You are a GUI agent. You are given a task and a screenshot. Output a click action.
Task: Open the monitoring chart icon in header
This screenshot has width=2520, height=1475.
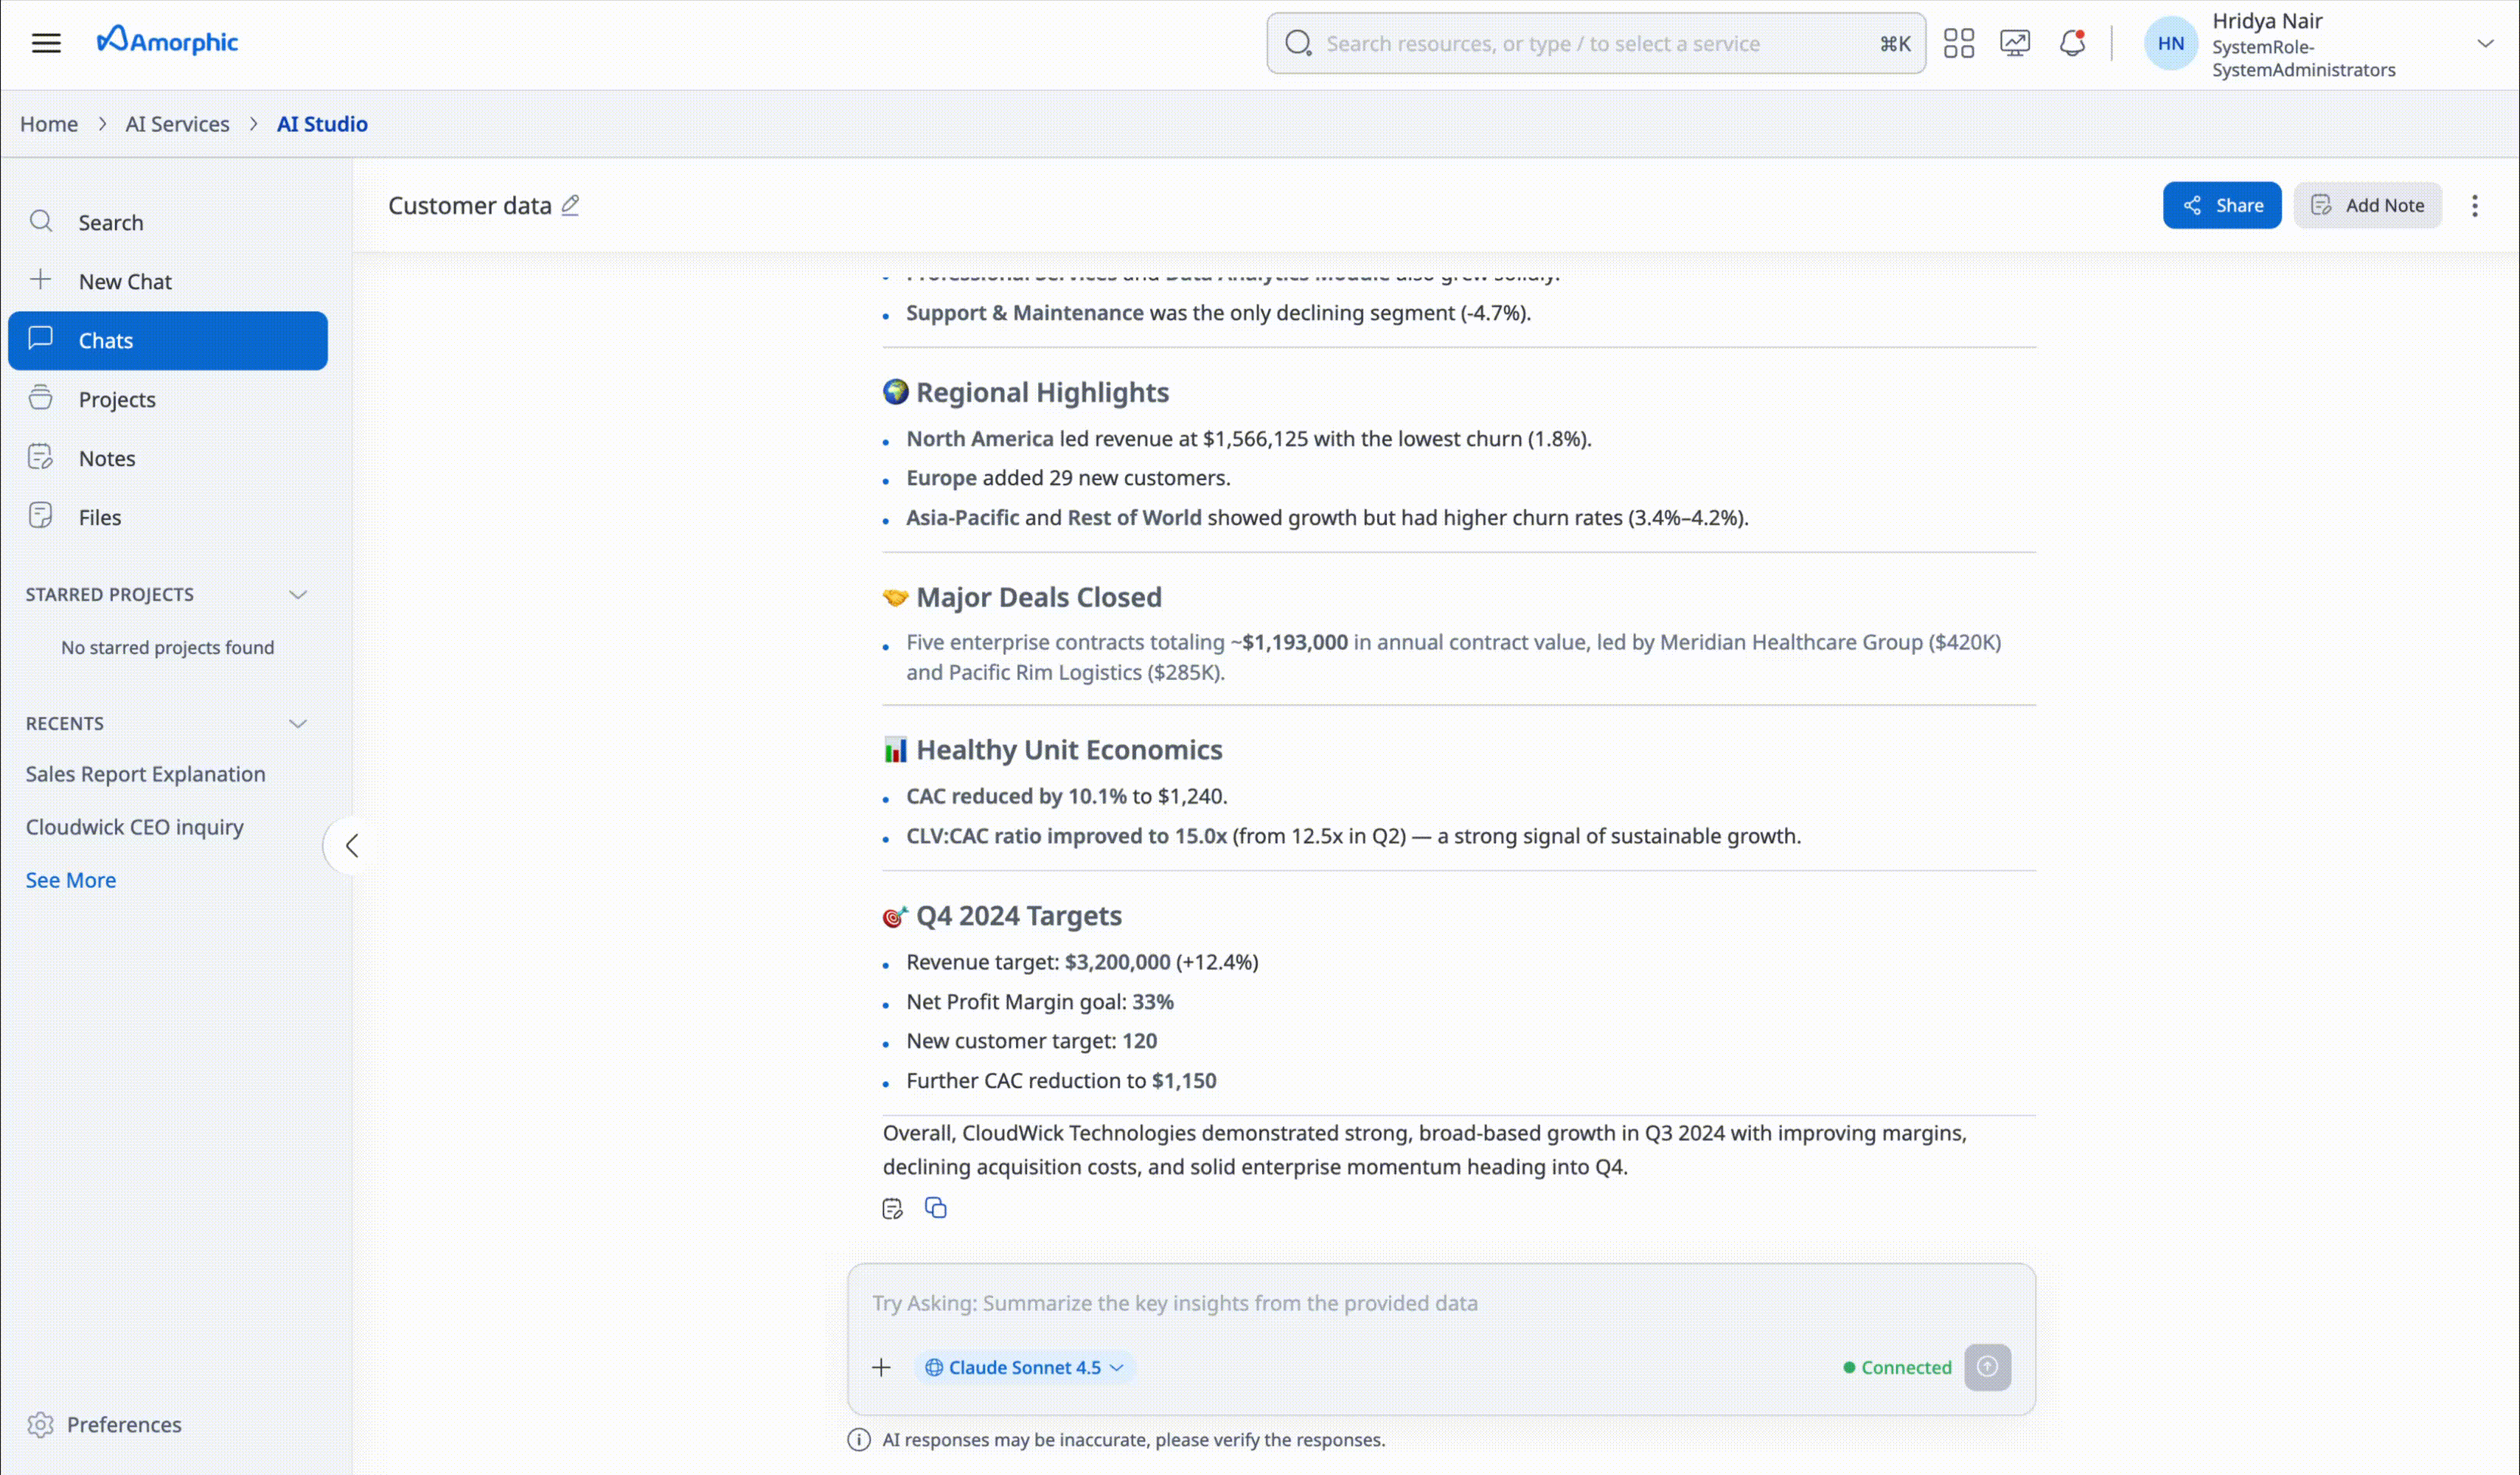pos(2014,43)
